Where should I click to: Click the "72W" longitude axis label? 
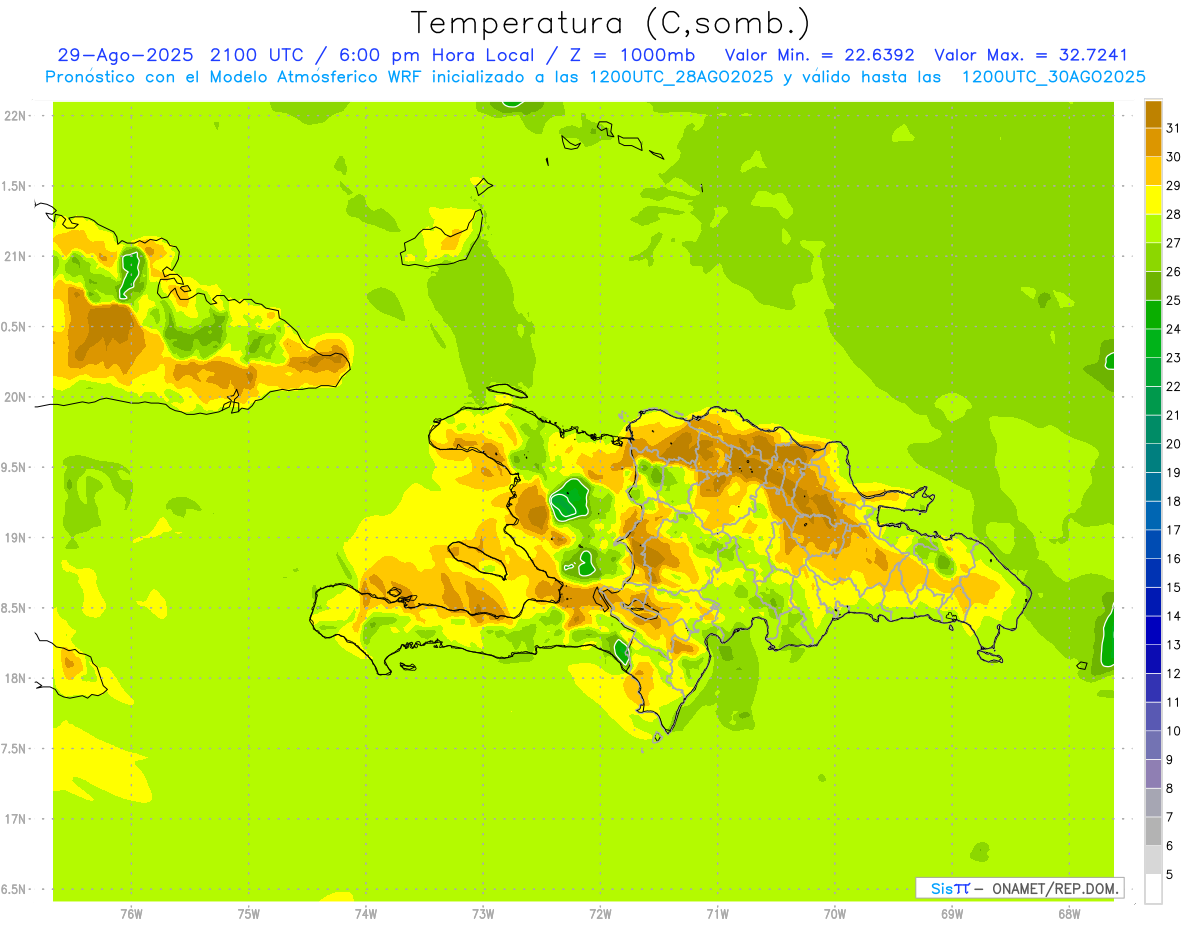coord(601,914)
